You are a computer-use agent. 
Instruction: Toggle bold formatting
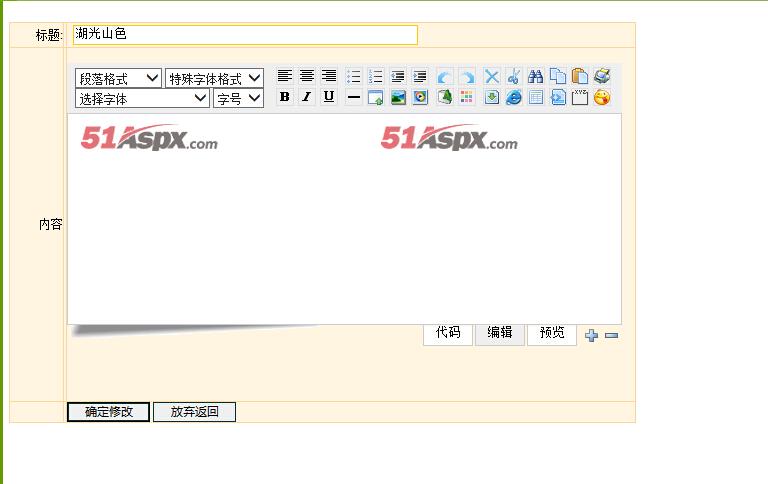(285, 97)
